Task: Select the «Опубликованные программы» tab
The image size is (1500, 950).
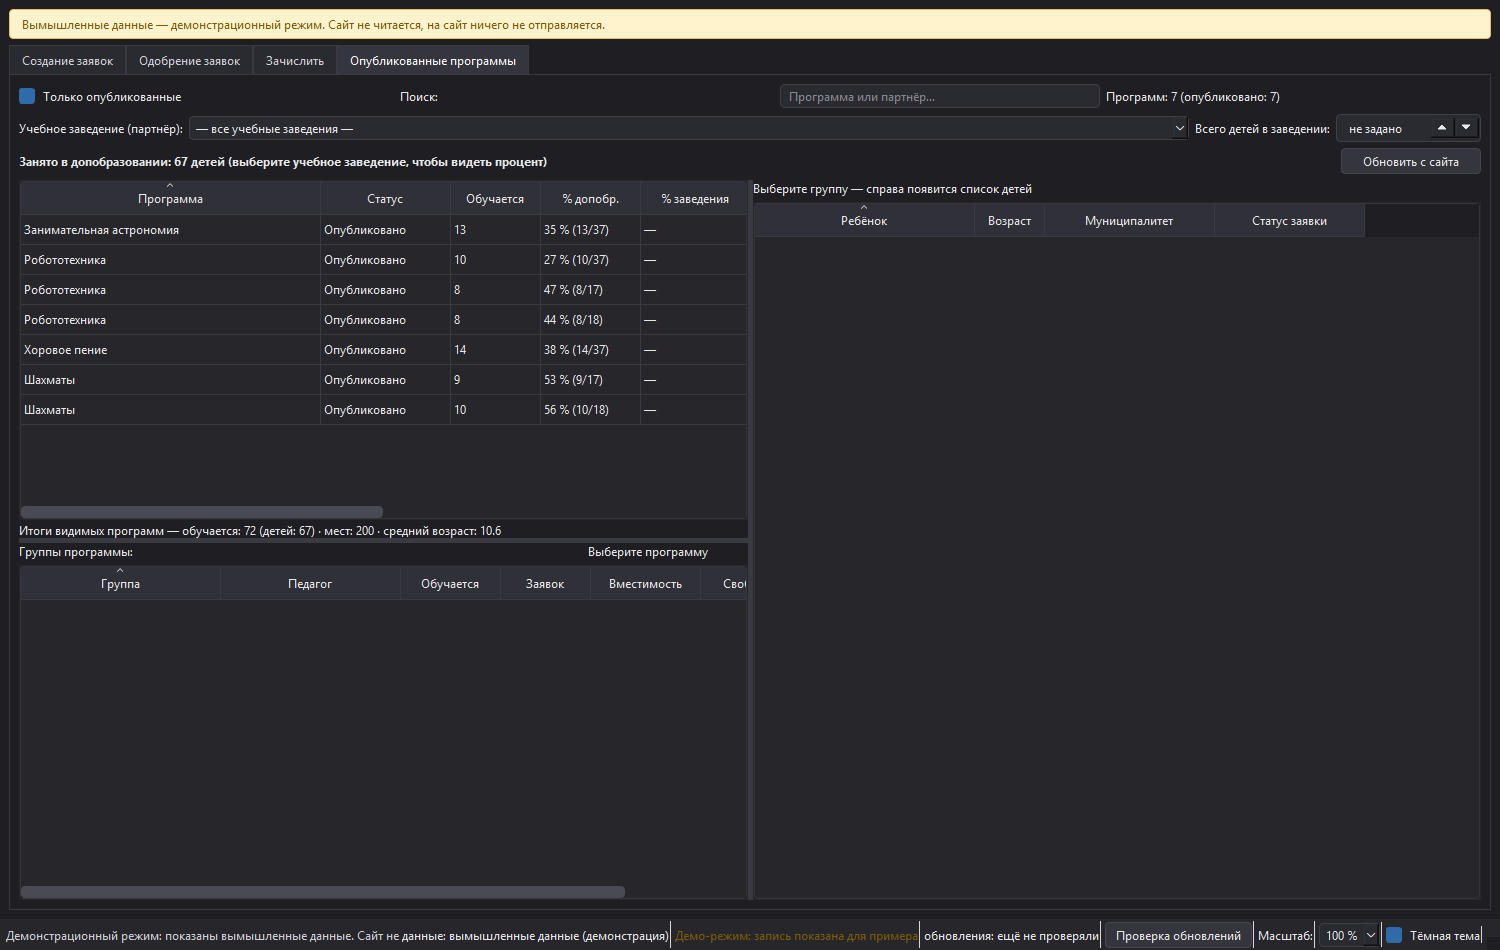Action: point(433,61)
